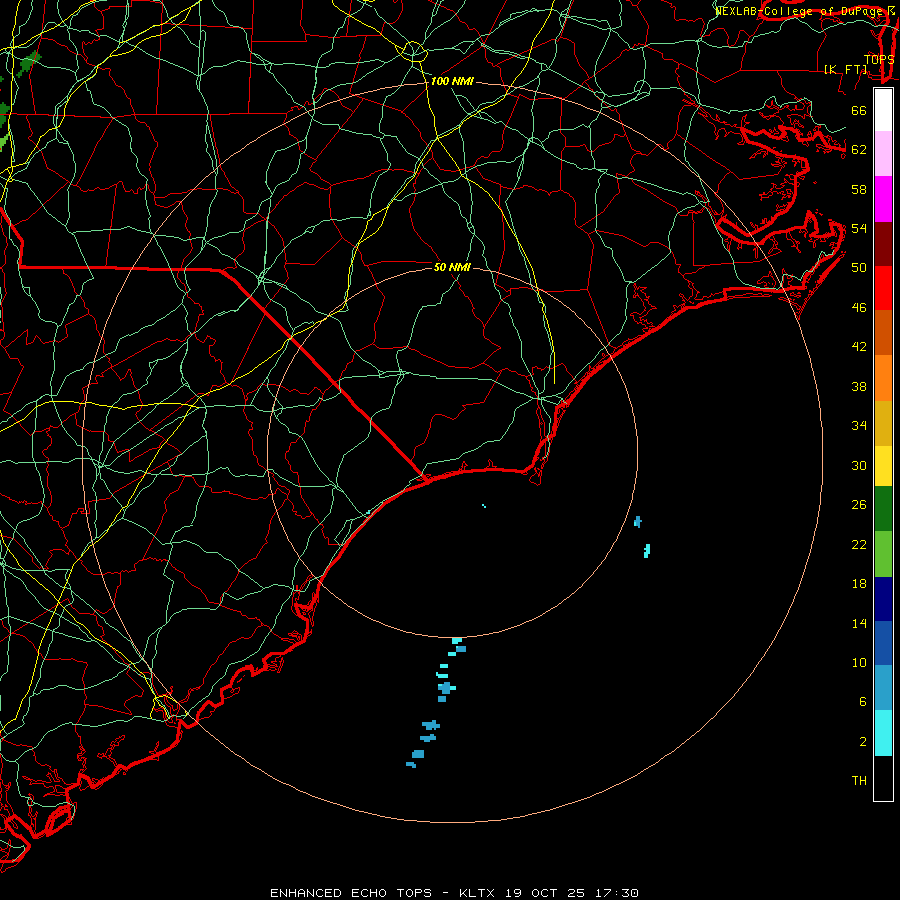Click the legend value '58'
Screen dimensions: 900x900
[859, 189]
